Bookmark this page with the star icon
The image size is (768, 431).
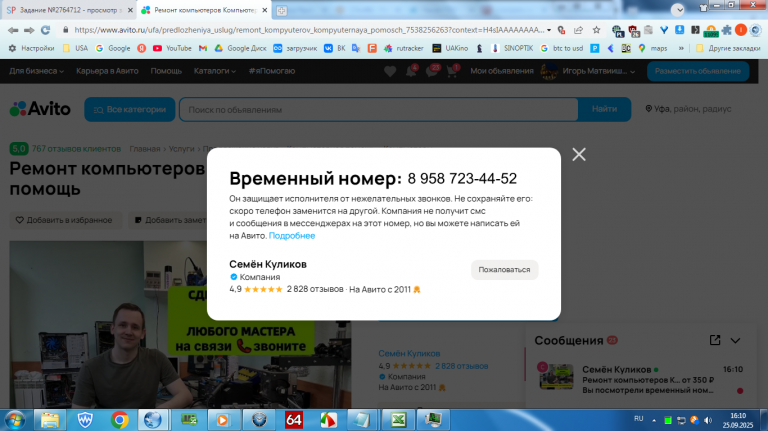pos(596,30)
